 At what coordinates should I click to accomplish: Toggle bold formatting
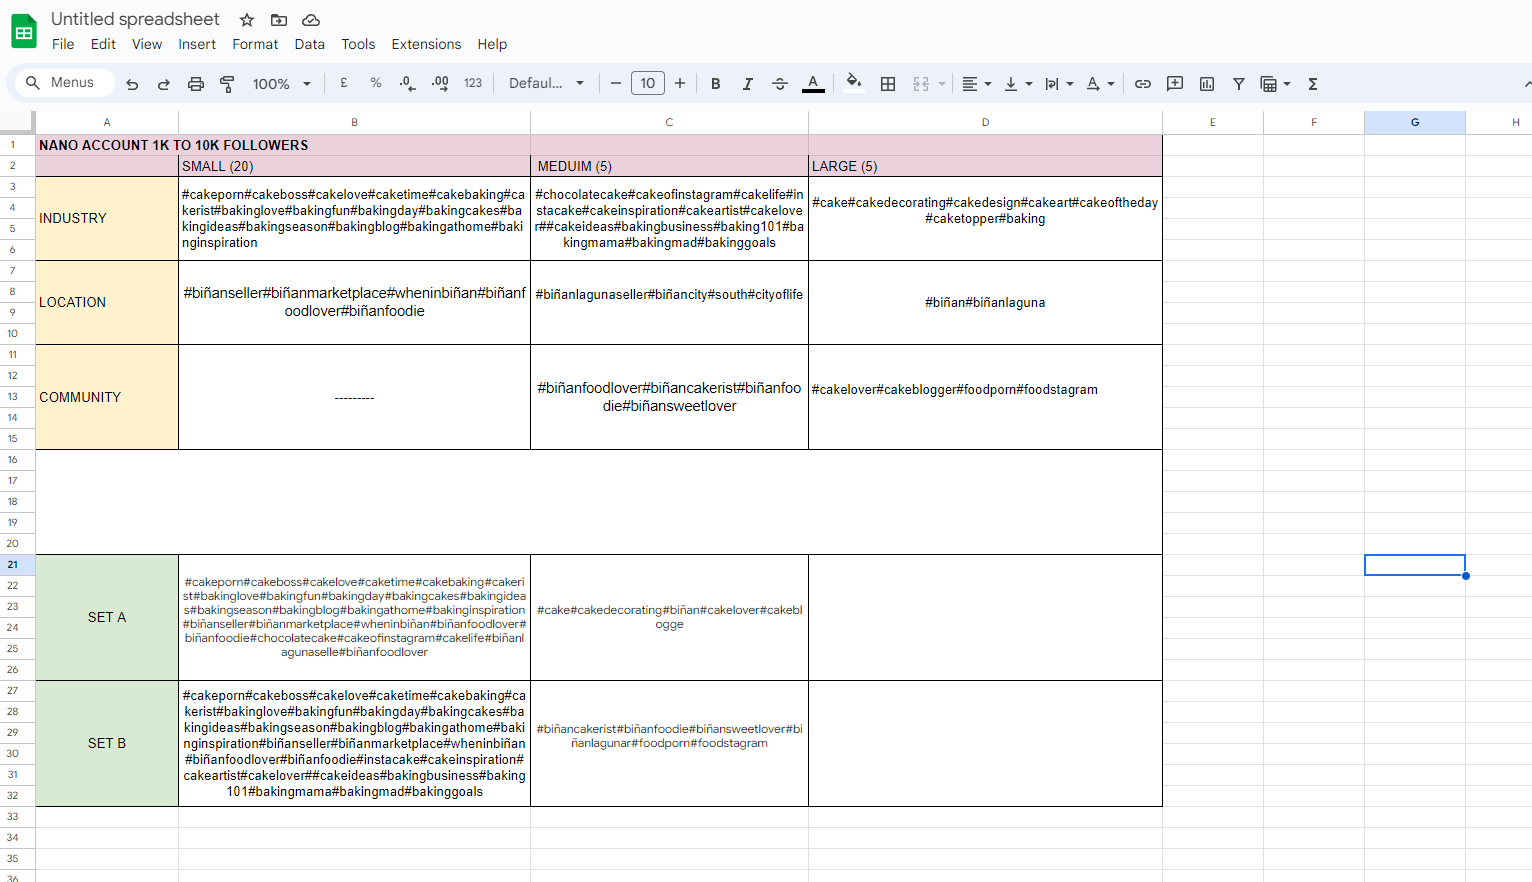pyautogui.click(x=716, y=84)
